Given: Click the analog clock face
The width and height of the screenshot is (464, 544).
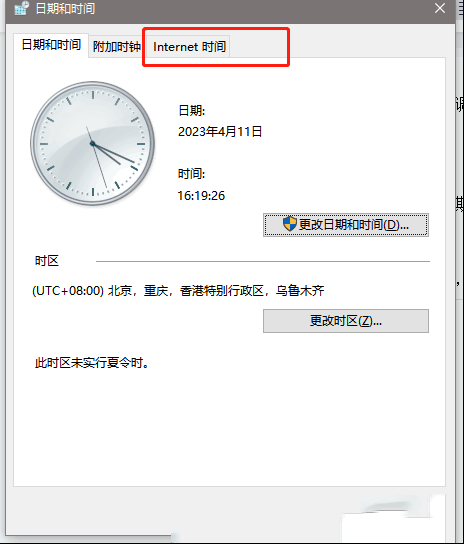Looking at the screenshot, I should tap(93, 143).
